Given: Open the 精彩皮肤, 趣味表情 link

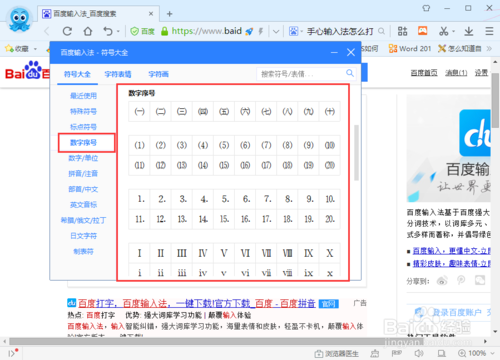Looking at the screenshot, I should (x=451, y=264).
